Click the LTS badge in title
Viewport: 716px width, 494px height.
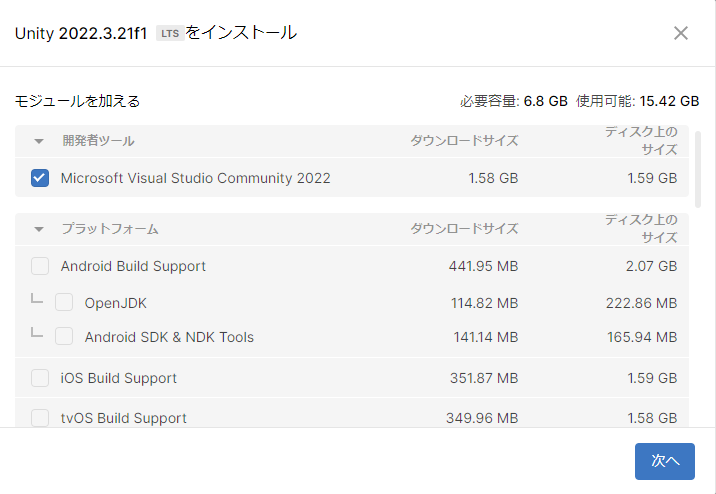(x=169, y=34)
